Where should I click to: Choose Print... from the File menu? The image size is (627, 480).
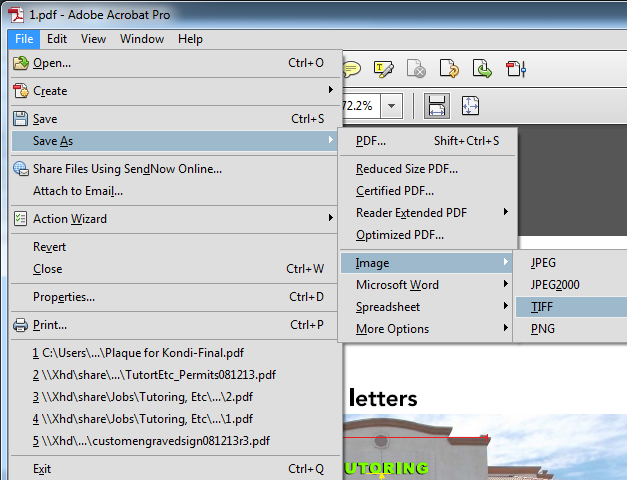click(174, 325)
